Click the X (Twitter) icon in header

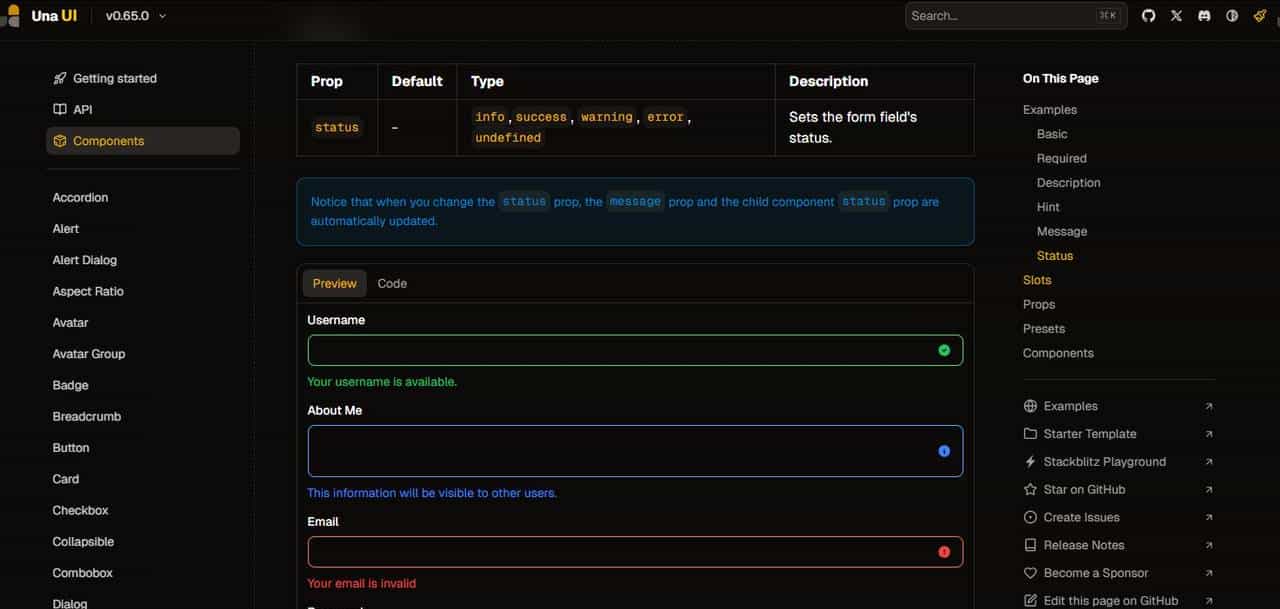(x=1176, y=16)
